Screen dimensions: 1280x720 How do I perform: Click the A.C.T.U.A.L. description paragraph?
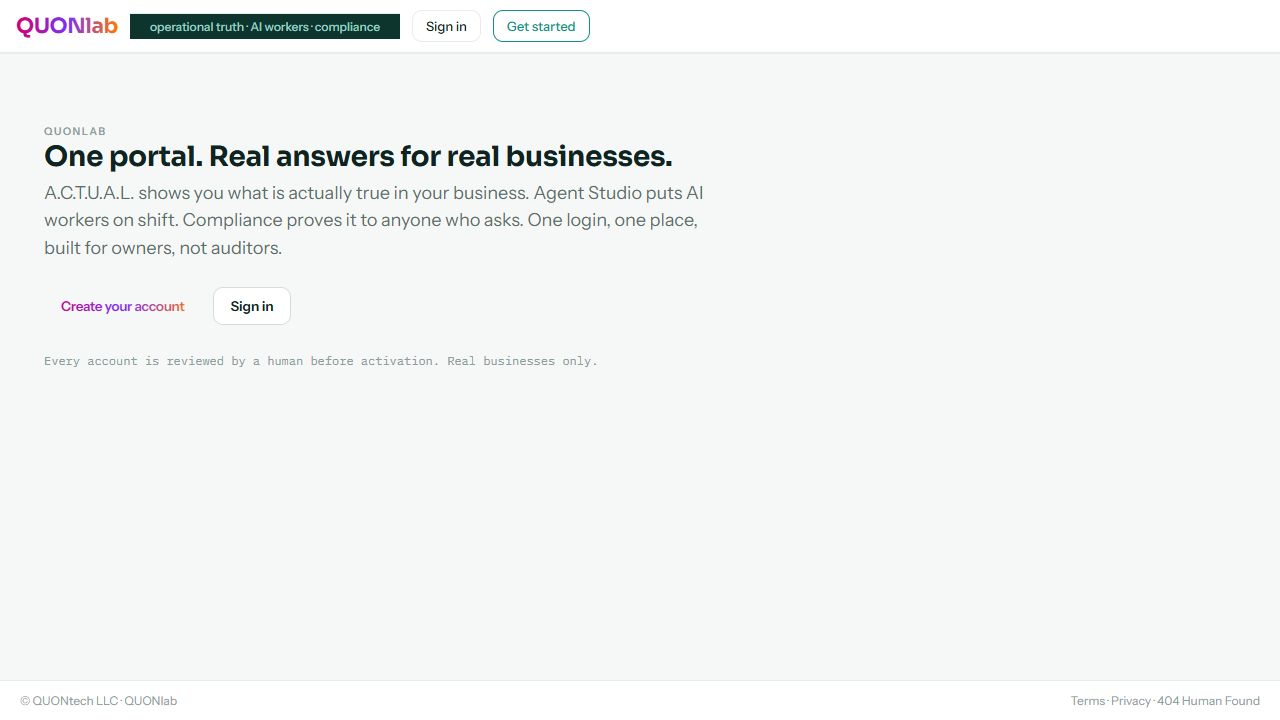[374, 220]
